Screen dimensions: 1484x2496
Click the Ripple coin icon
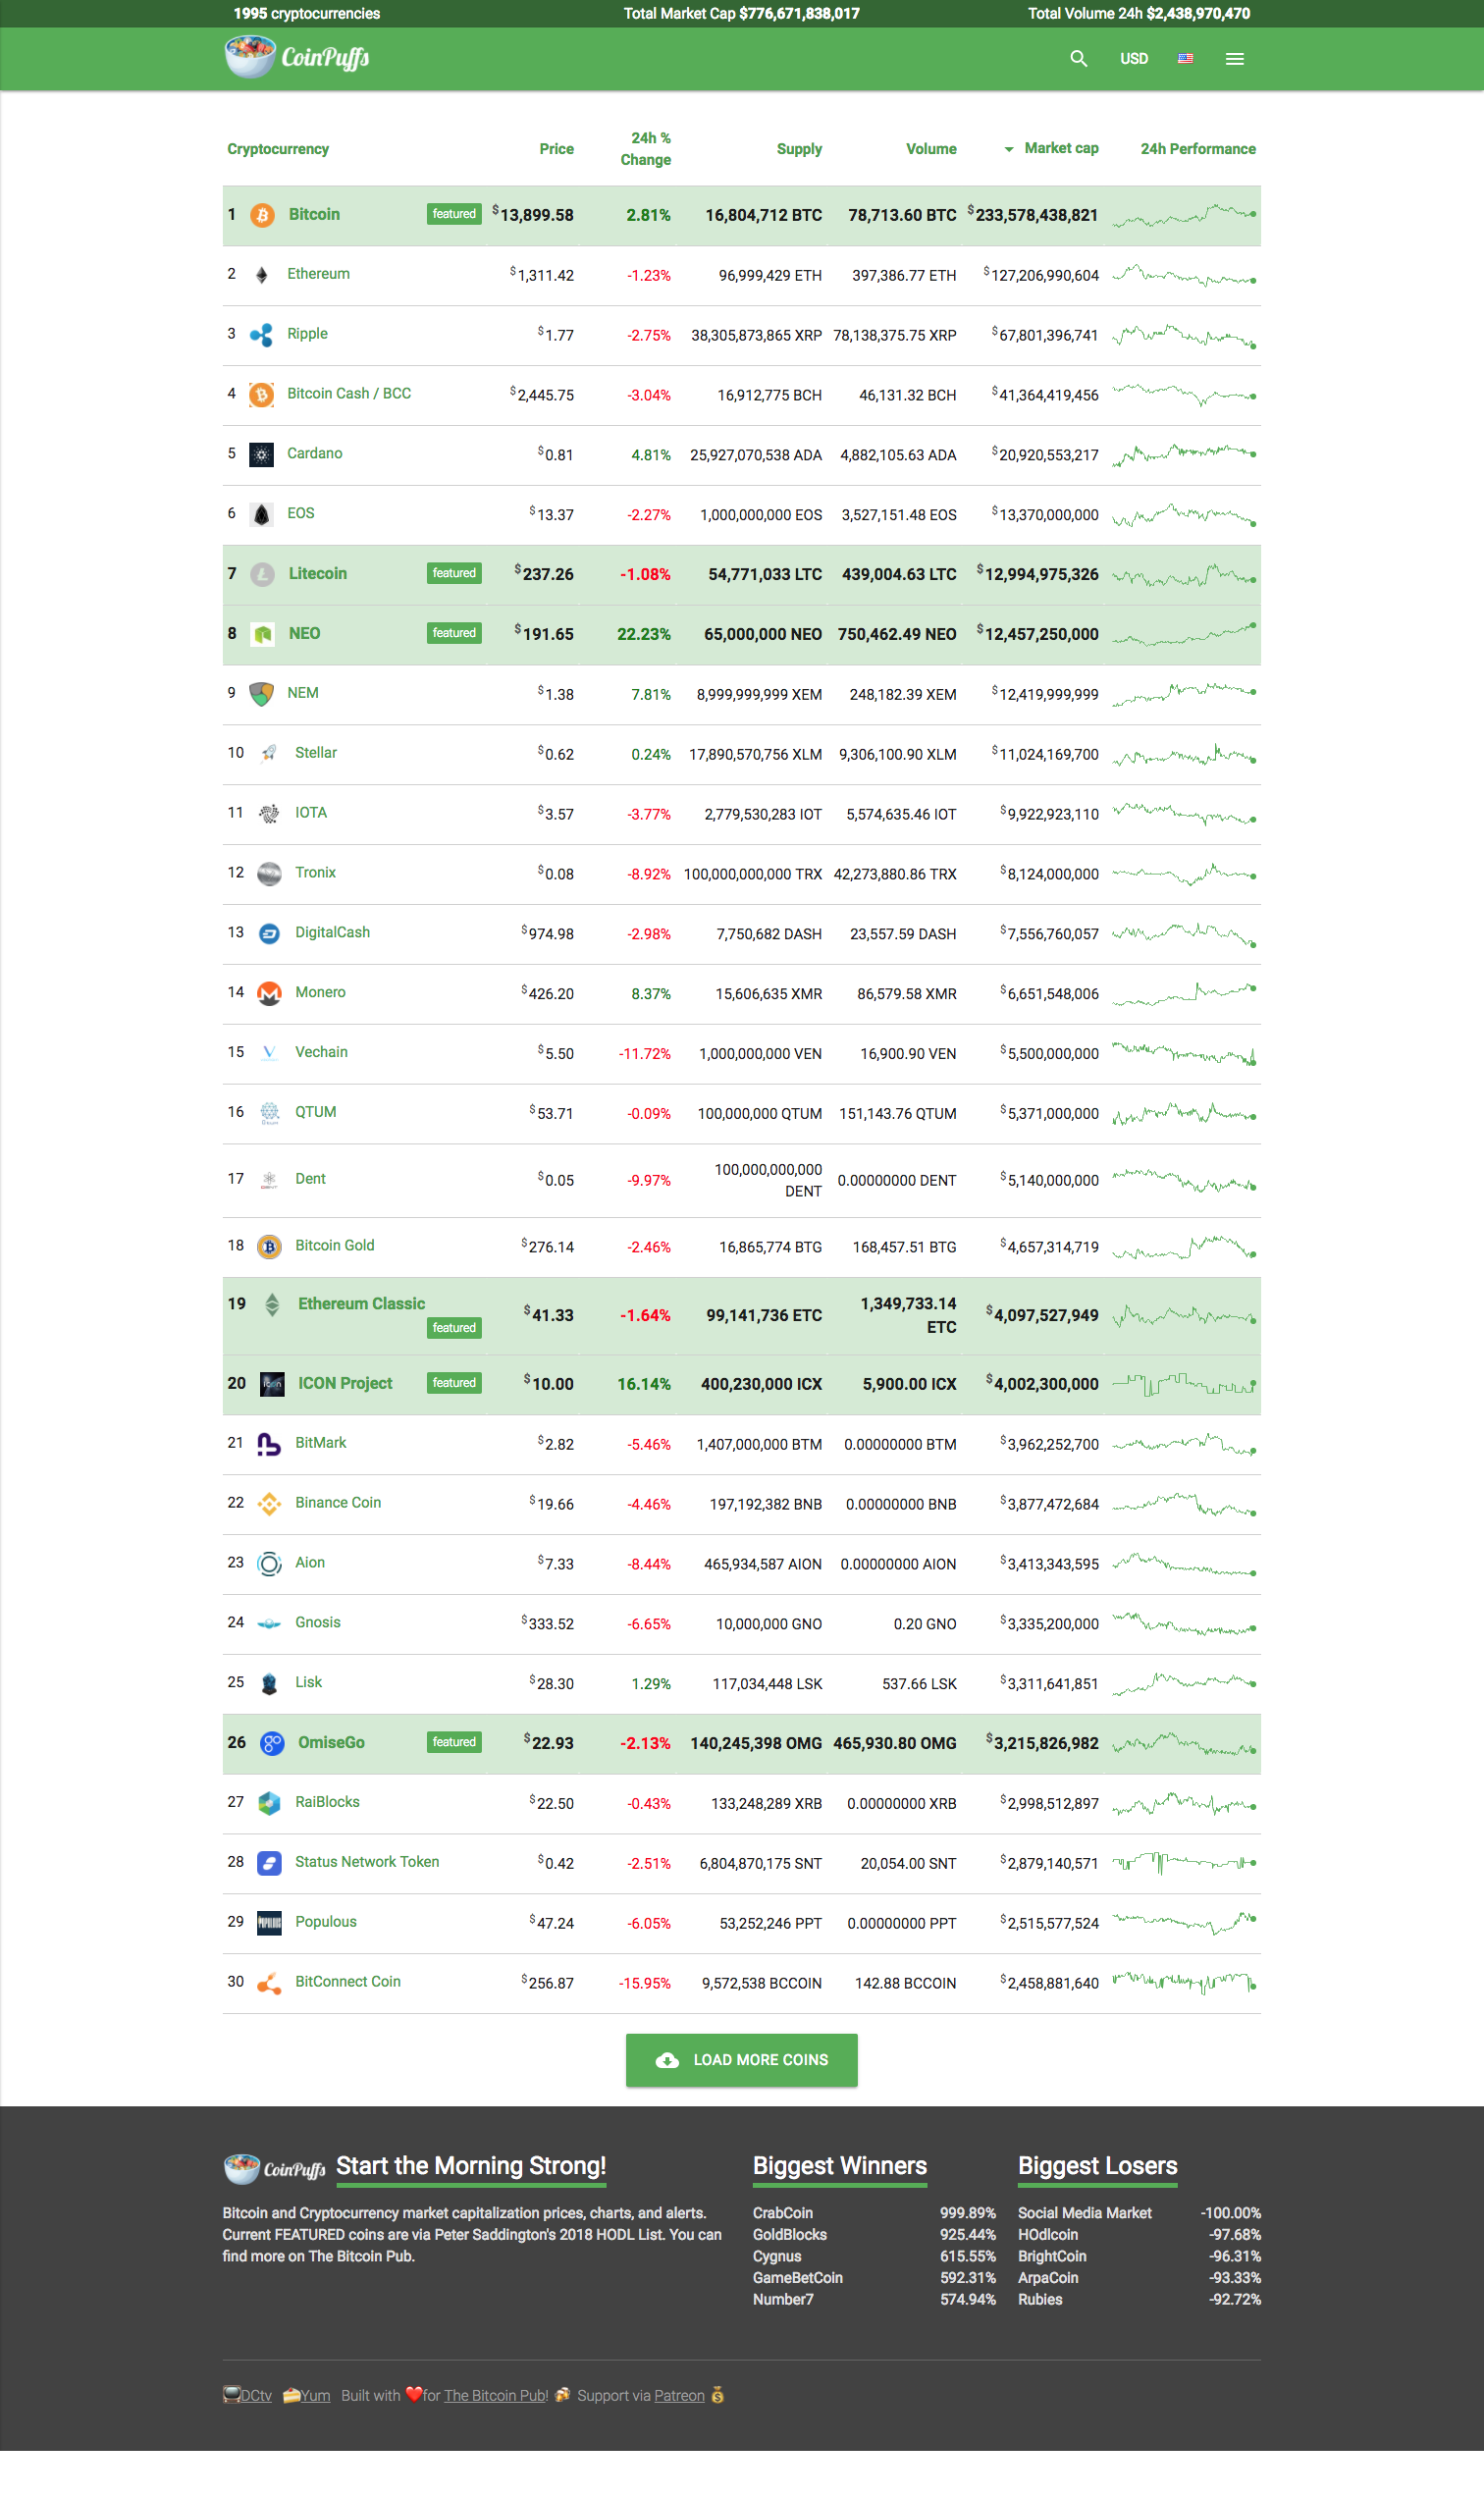(262, 335)
